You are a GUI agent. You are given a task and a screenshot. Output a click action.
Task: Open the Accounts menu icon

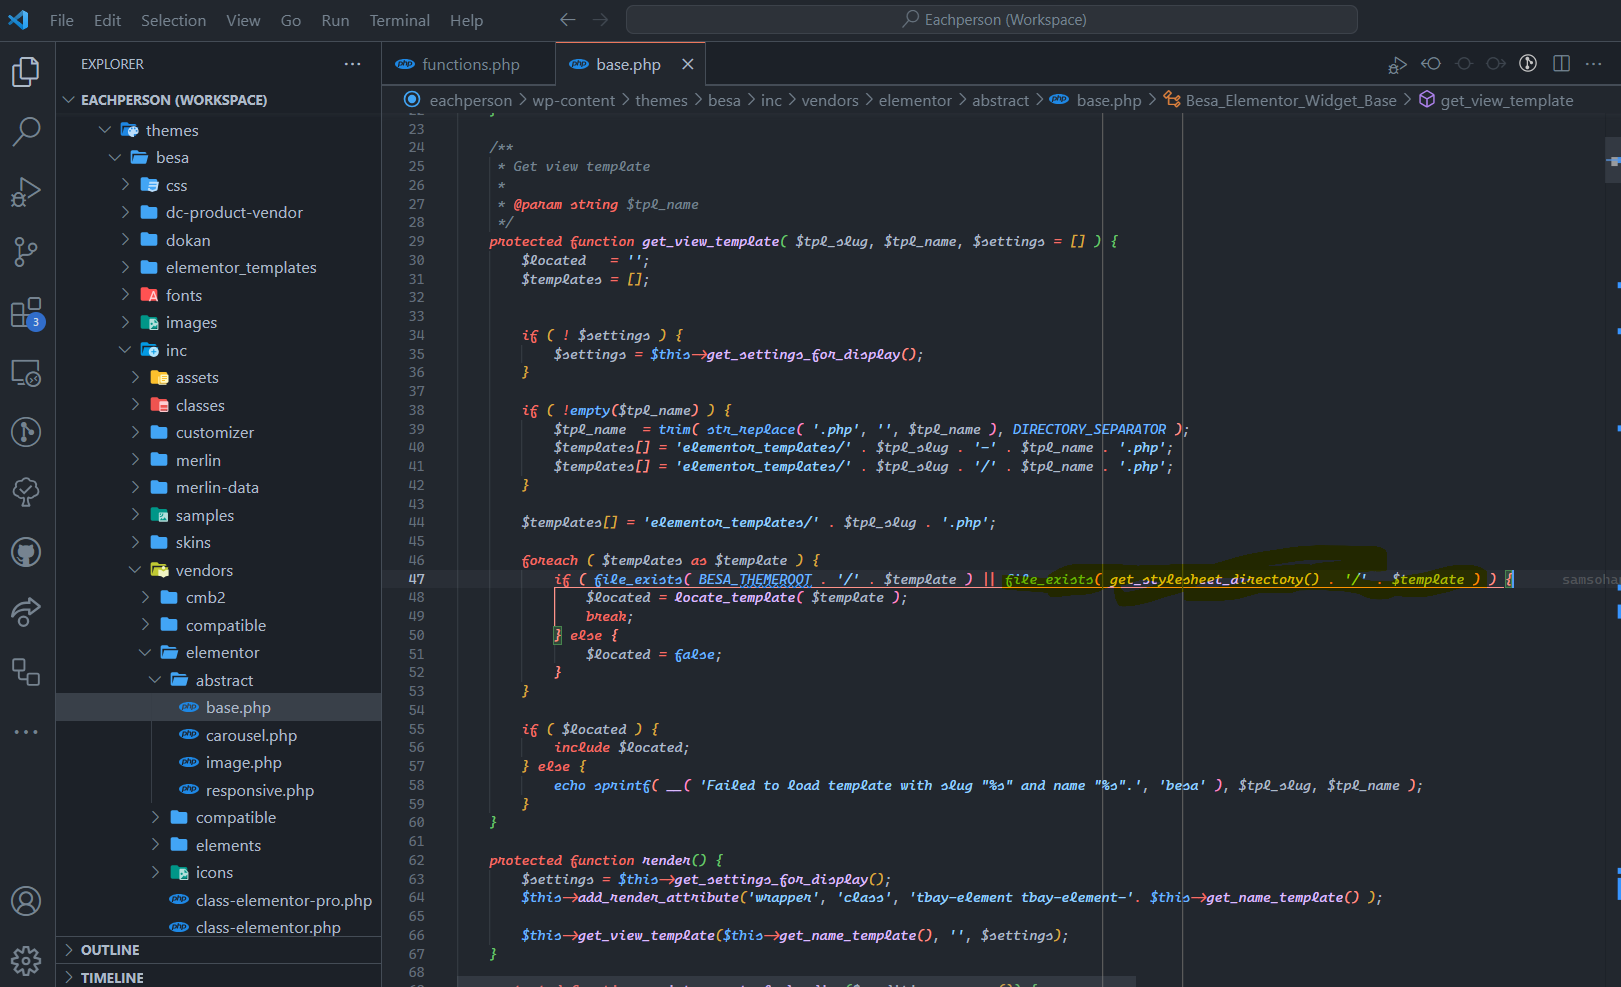tap(26, 901)
